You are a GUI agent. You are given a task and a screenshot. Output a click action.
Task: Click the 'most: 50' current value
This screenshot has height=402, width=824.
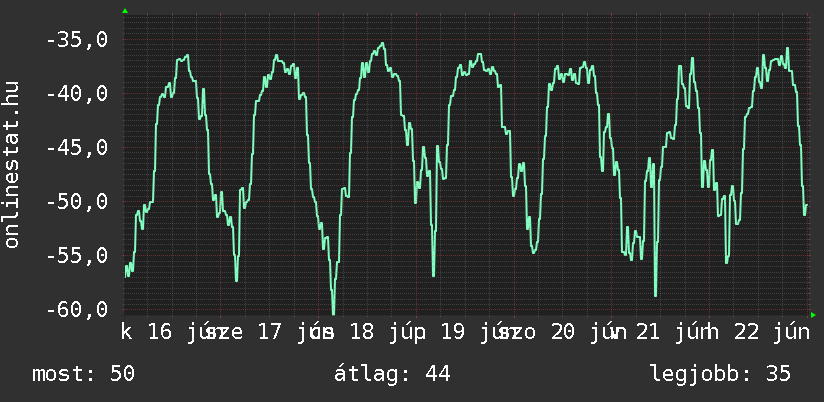pos(84,374)
